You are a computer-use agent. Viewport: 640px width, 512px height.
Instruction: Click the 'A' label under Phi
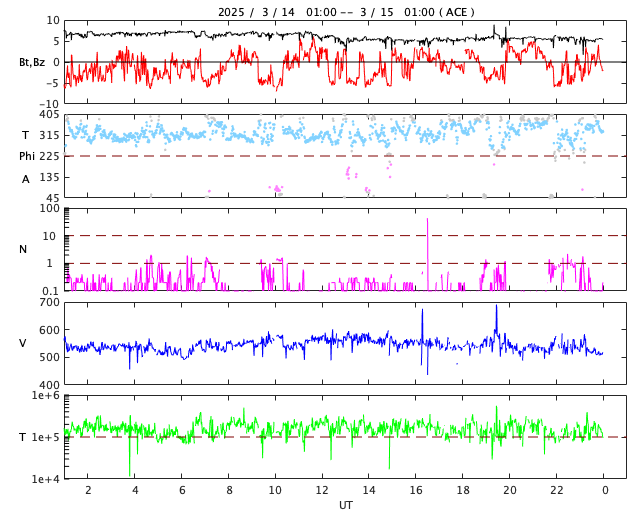pyautogui.click(x=26, y=179)
